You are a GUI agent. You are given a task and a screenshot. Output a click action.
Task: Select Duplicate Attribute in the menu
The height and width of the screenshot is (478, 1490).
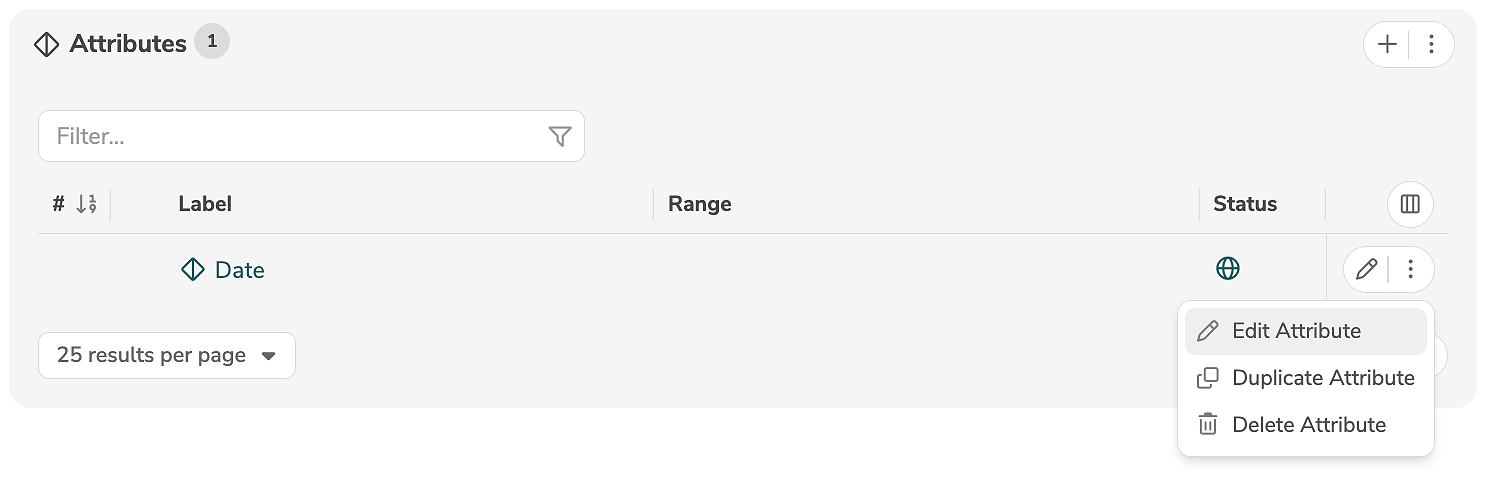point(1322,378)
